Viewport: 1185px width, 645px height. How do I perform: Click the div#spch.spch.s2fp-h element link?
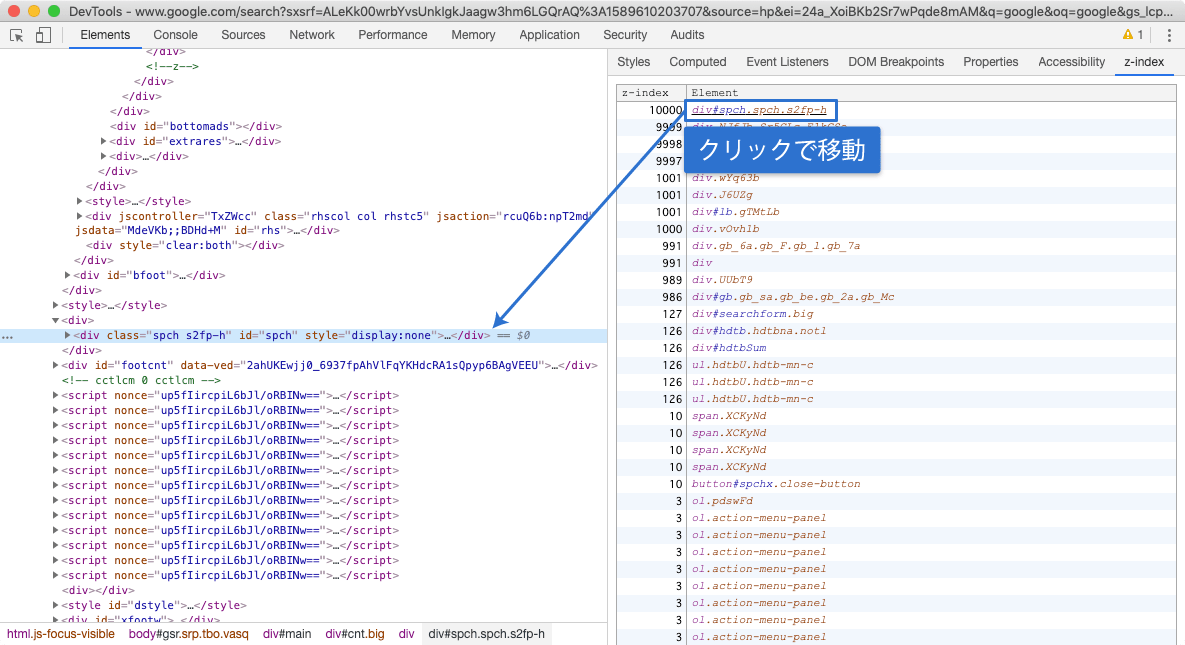759,110
